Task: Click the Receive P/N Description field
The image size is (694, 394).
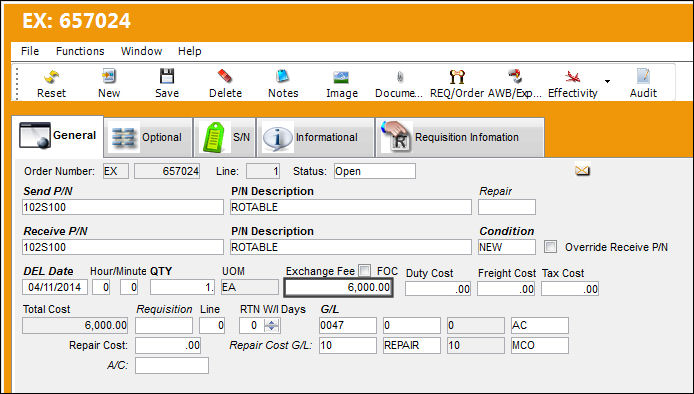Action: [351, 247]
